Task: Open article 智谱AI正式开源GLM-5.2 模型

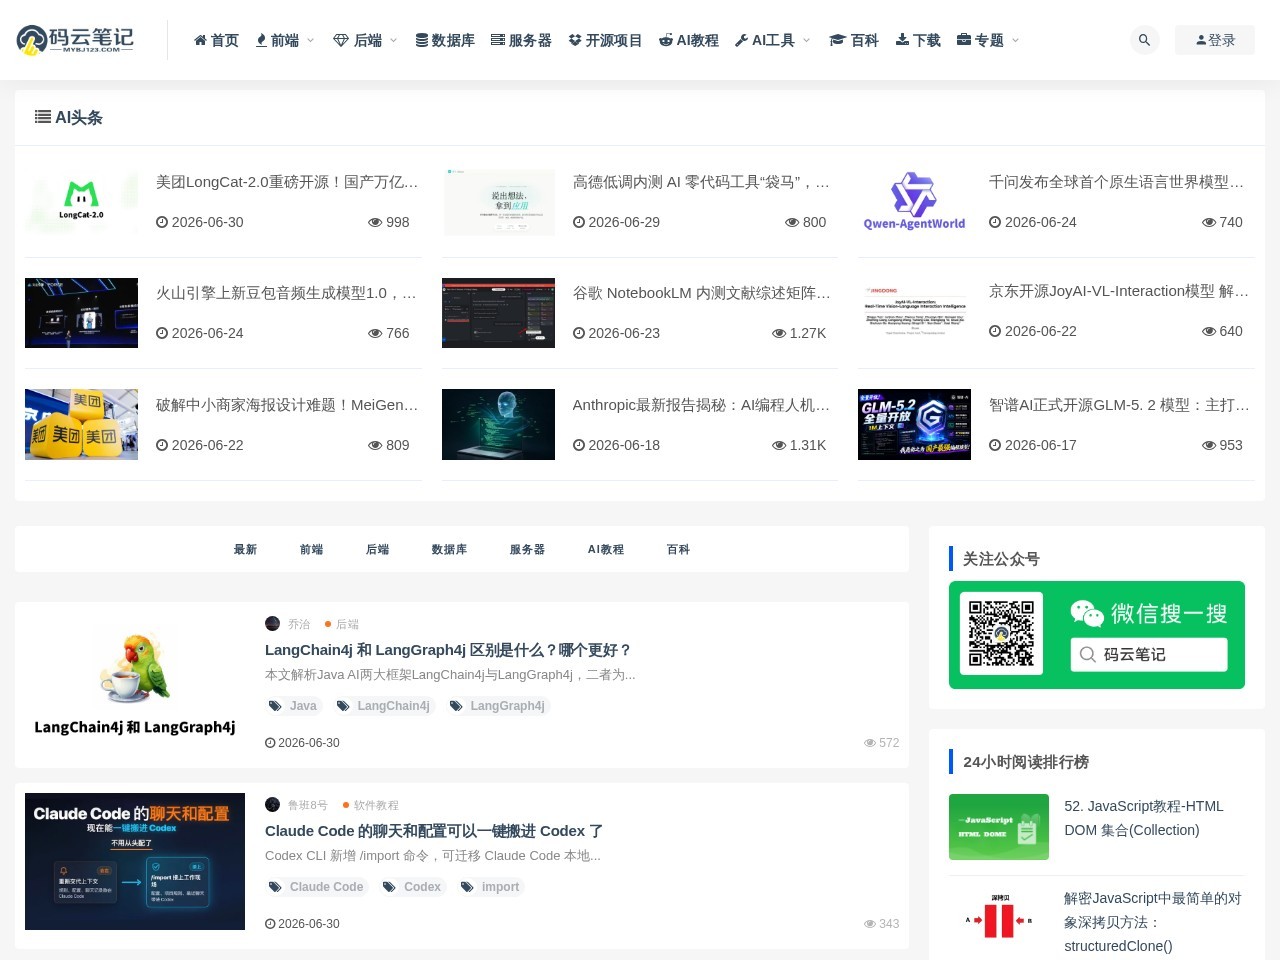Action: click(1118, 405)
